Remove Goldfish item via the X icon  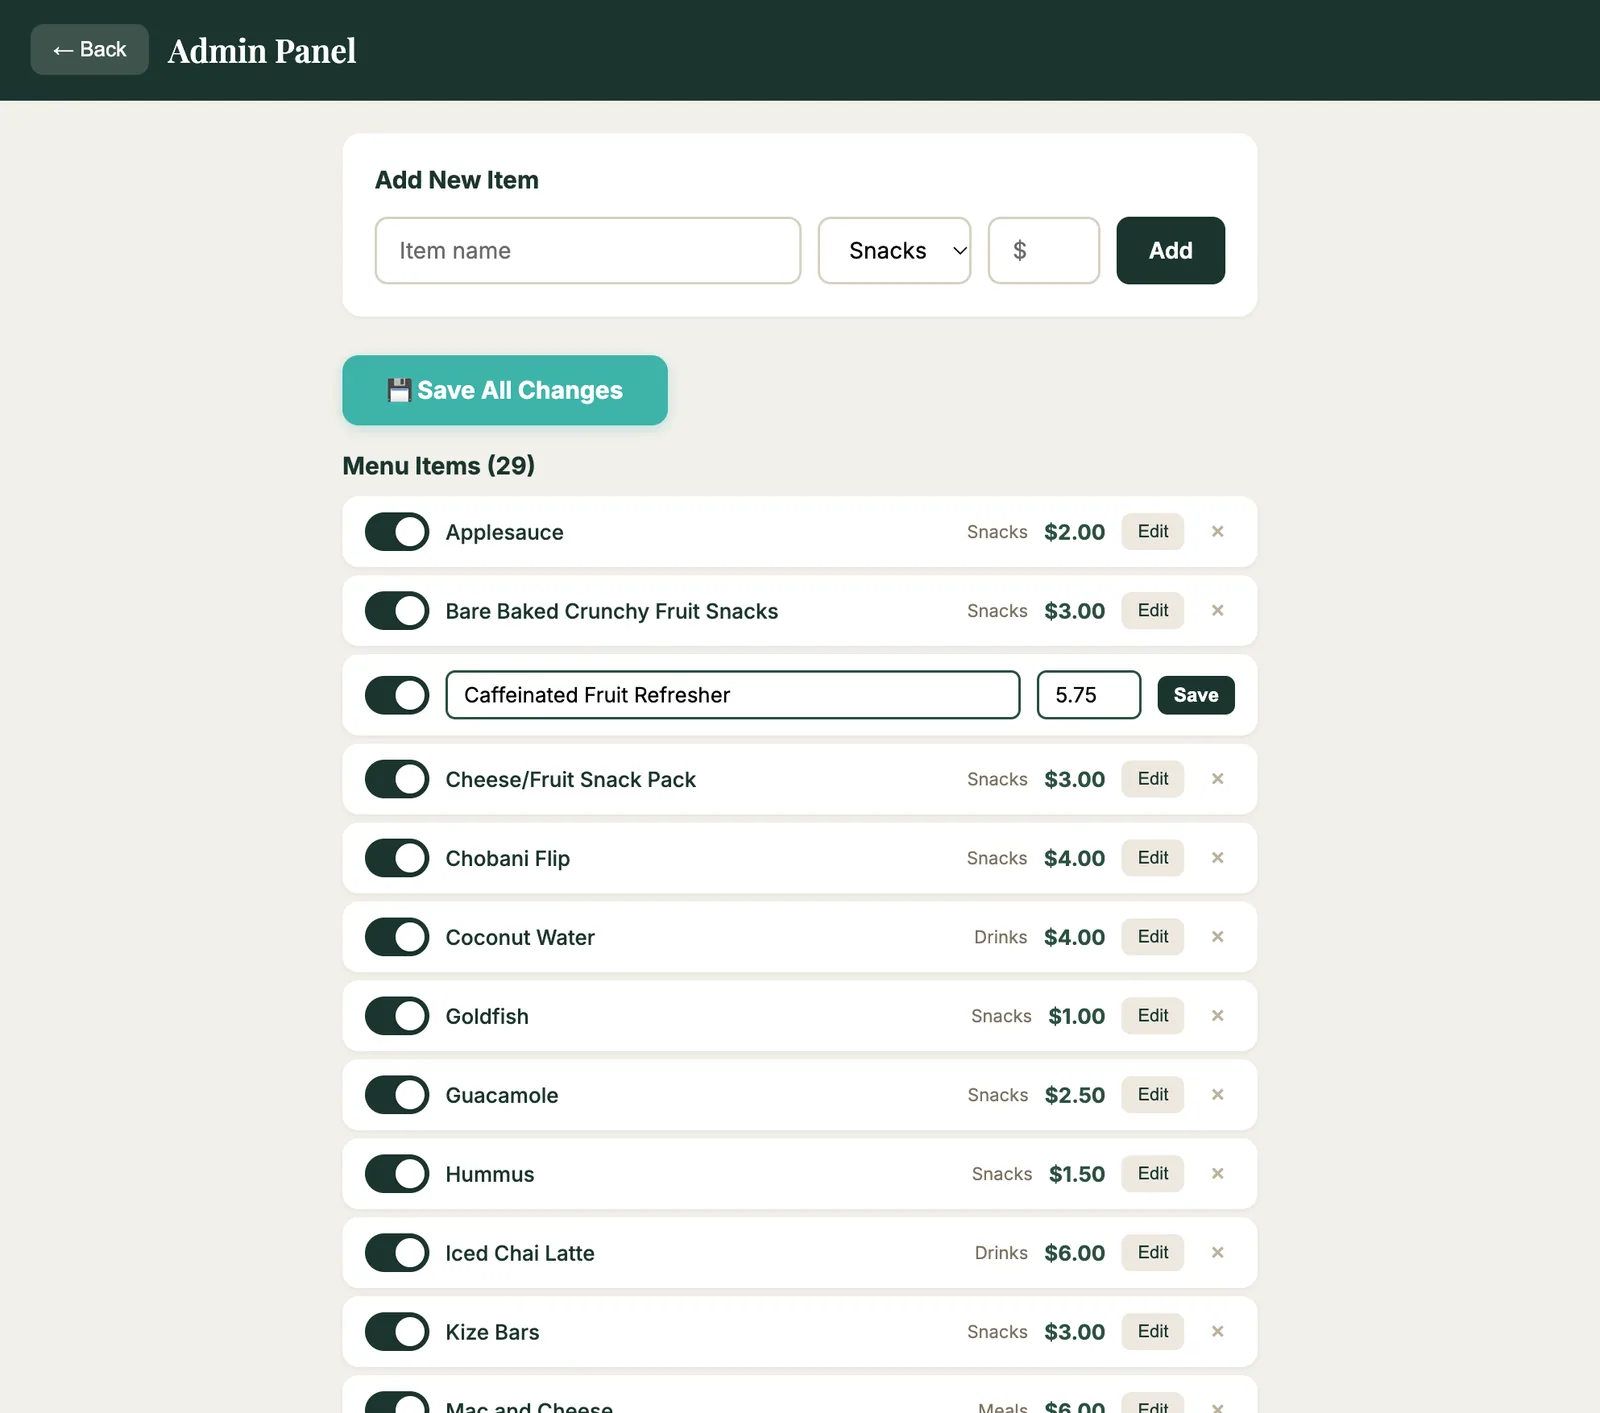tap(1217, 1016)
